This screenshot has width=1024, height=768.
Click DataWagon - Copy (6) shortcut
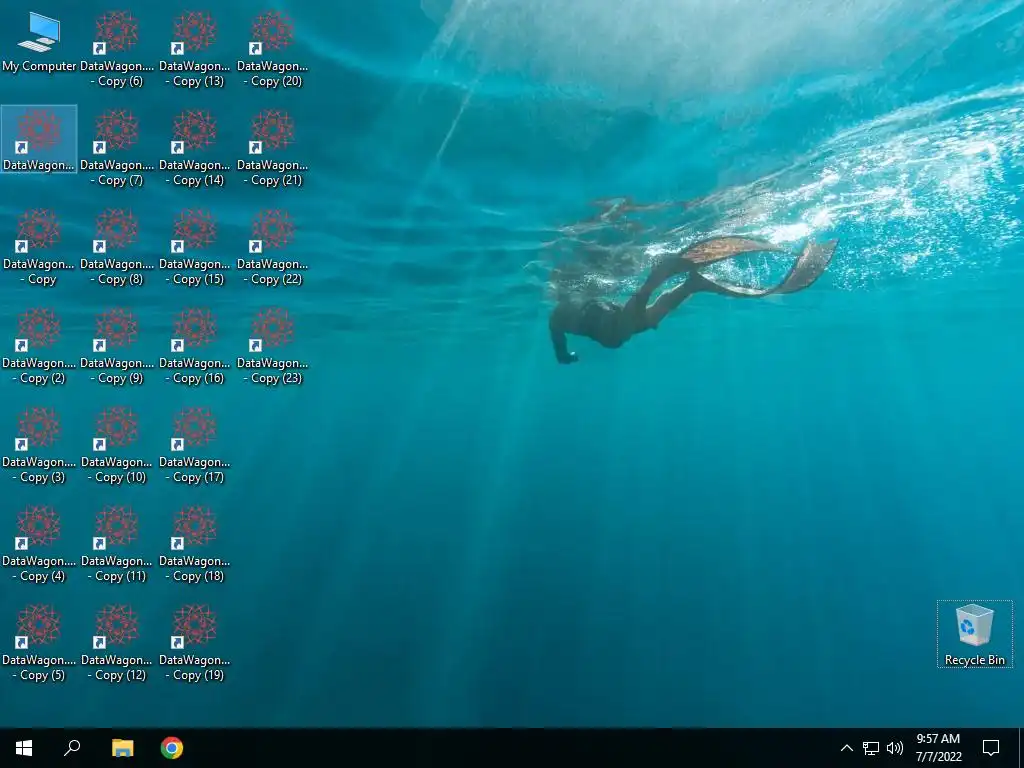pos(117,50)
